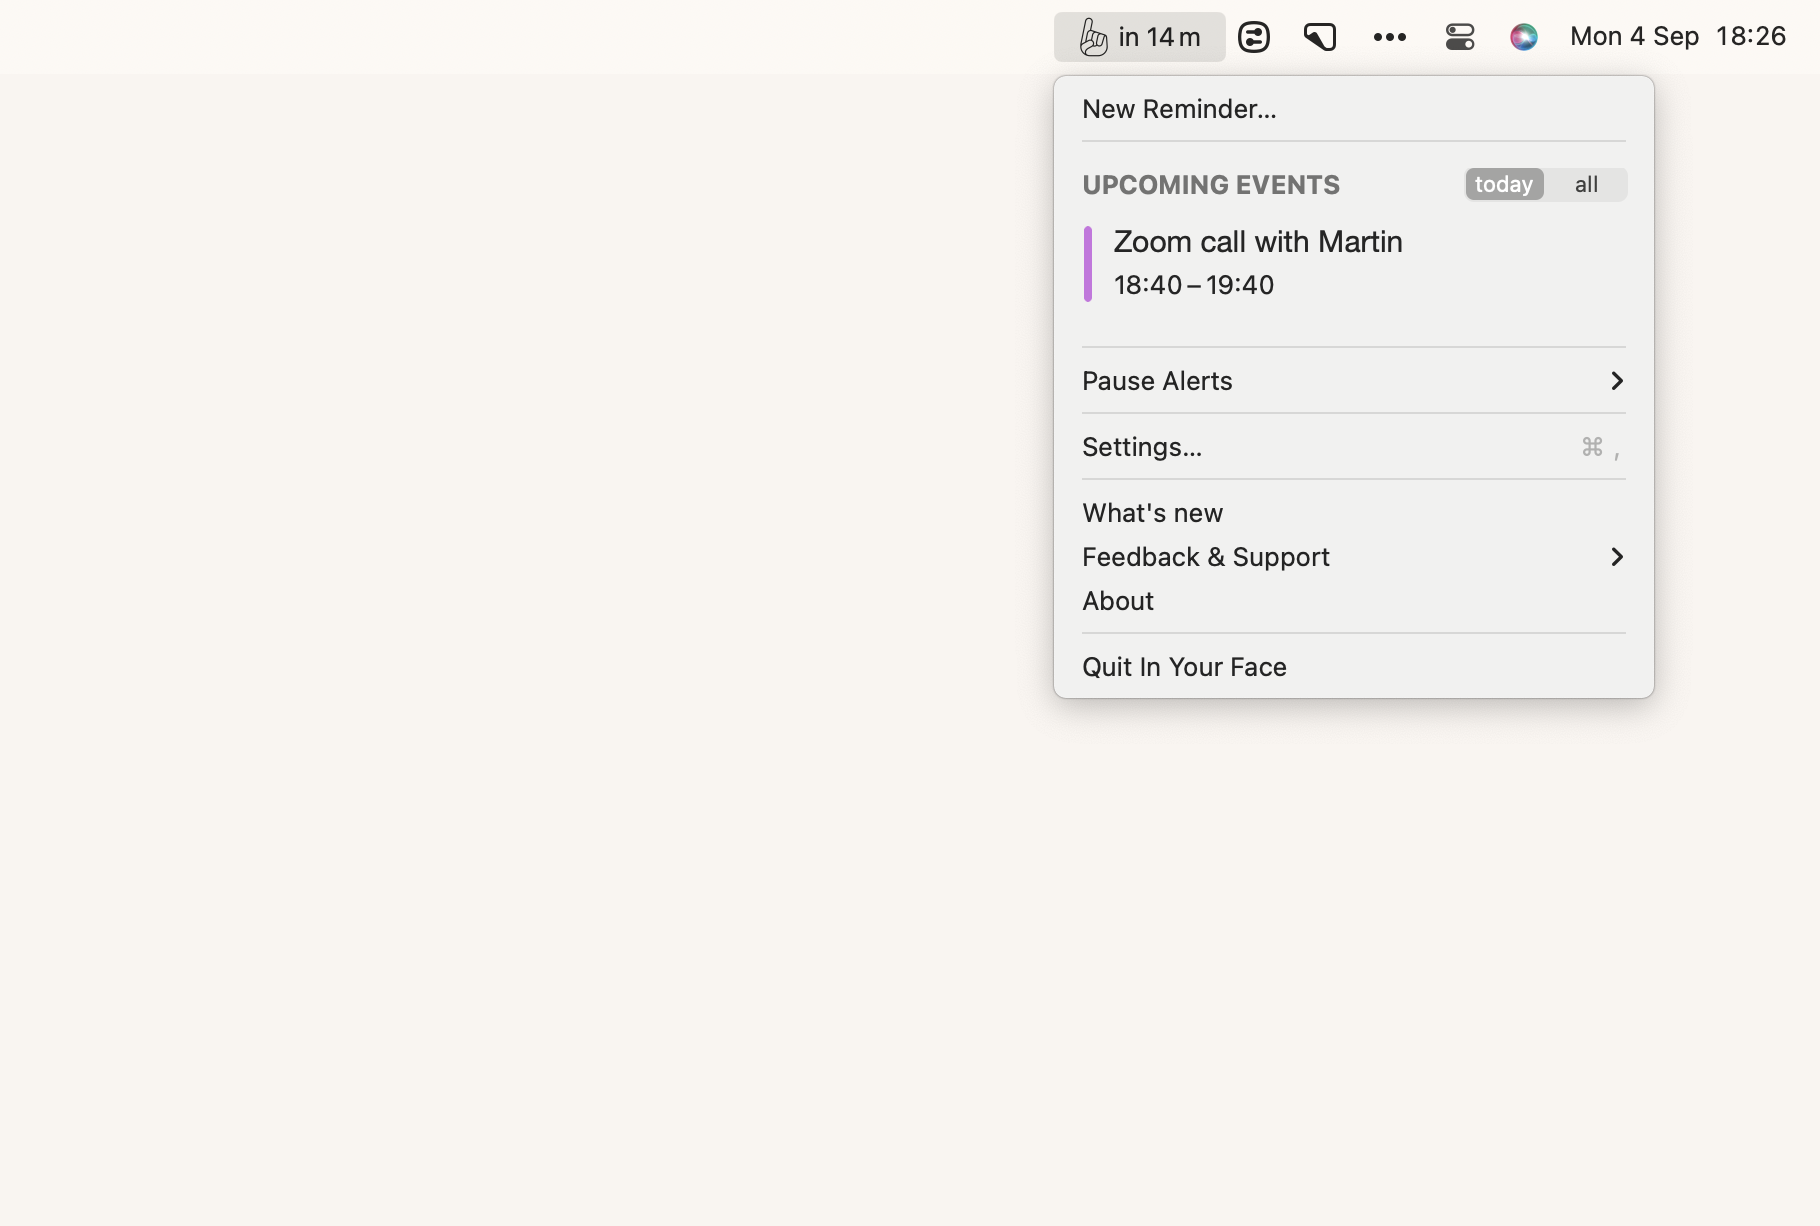Screen dimensions: 1820x1226
Task: Select New Reminder…
Action: pos(1179,109)
